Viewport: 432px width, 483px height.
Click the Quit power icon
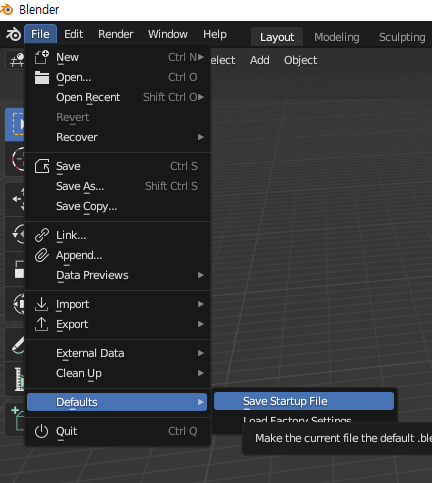pos(41,431)
